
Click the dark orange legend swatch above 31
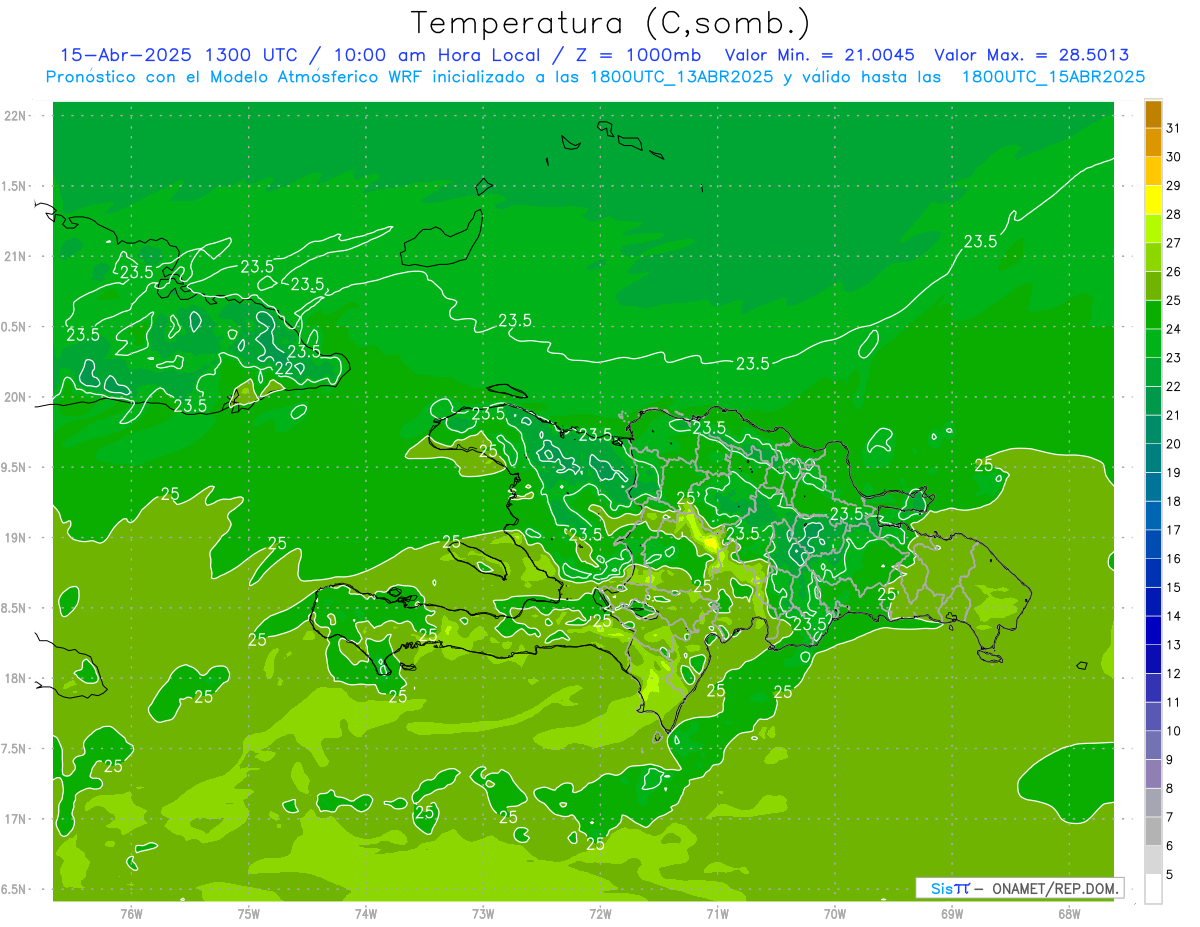[1153, 114]
